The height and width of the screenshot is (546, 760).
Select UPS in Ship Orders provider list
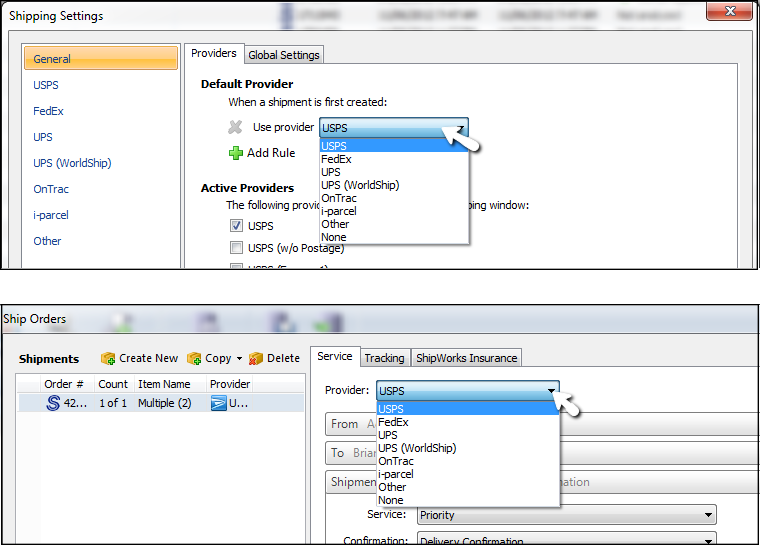pos(468,435)
